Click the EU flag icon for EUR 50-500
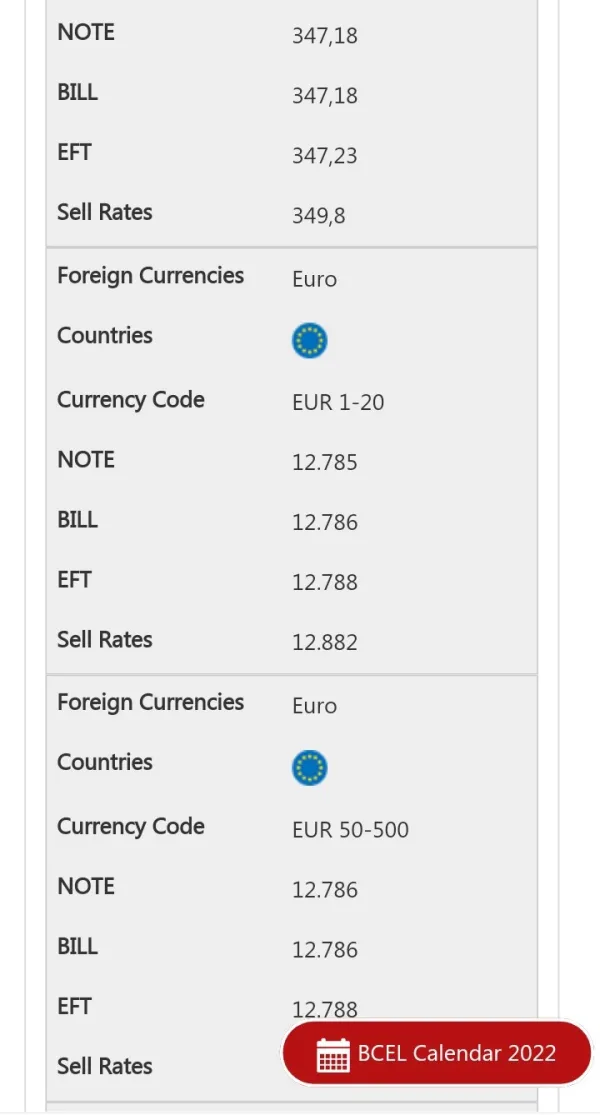The image size is (600, 1115). [310, 768]
